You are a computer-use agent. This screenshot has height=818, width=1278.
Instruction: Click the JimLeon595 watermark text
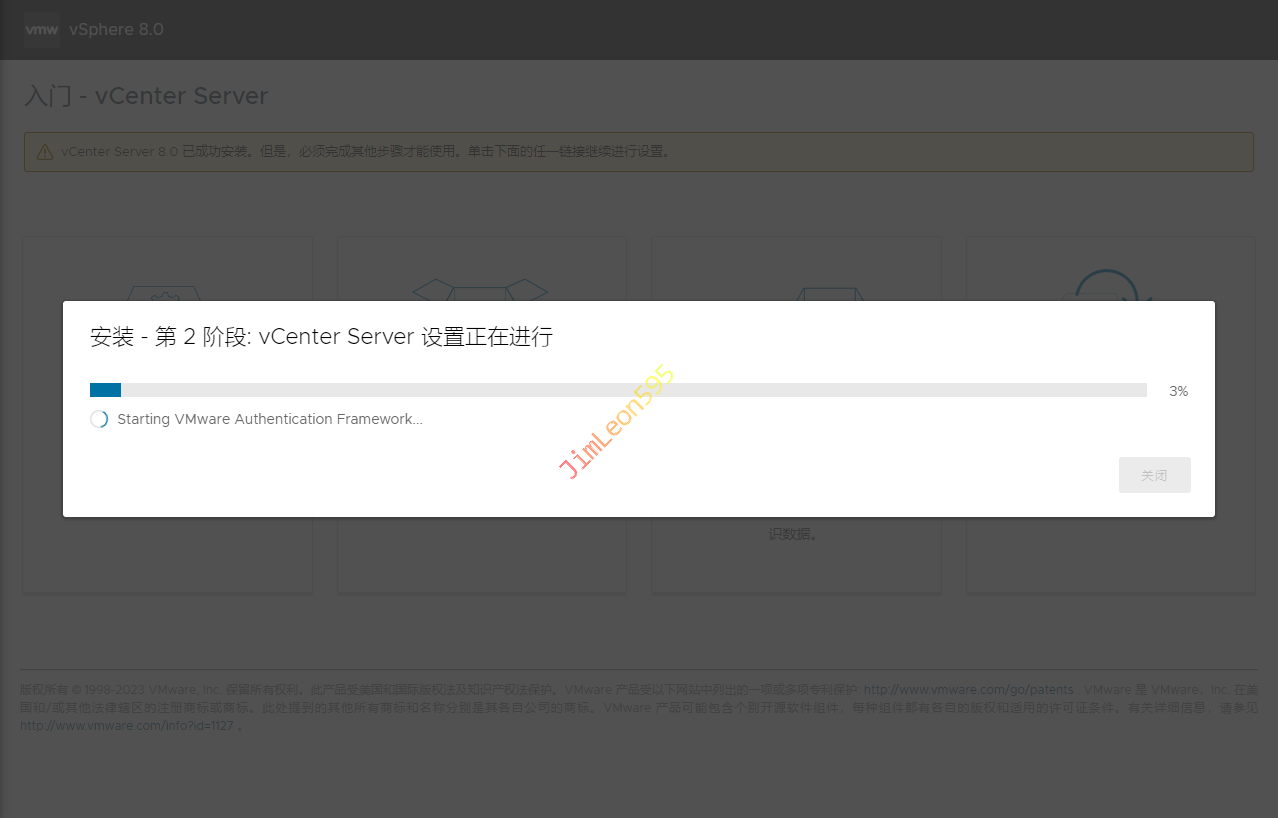pos(617,423)
